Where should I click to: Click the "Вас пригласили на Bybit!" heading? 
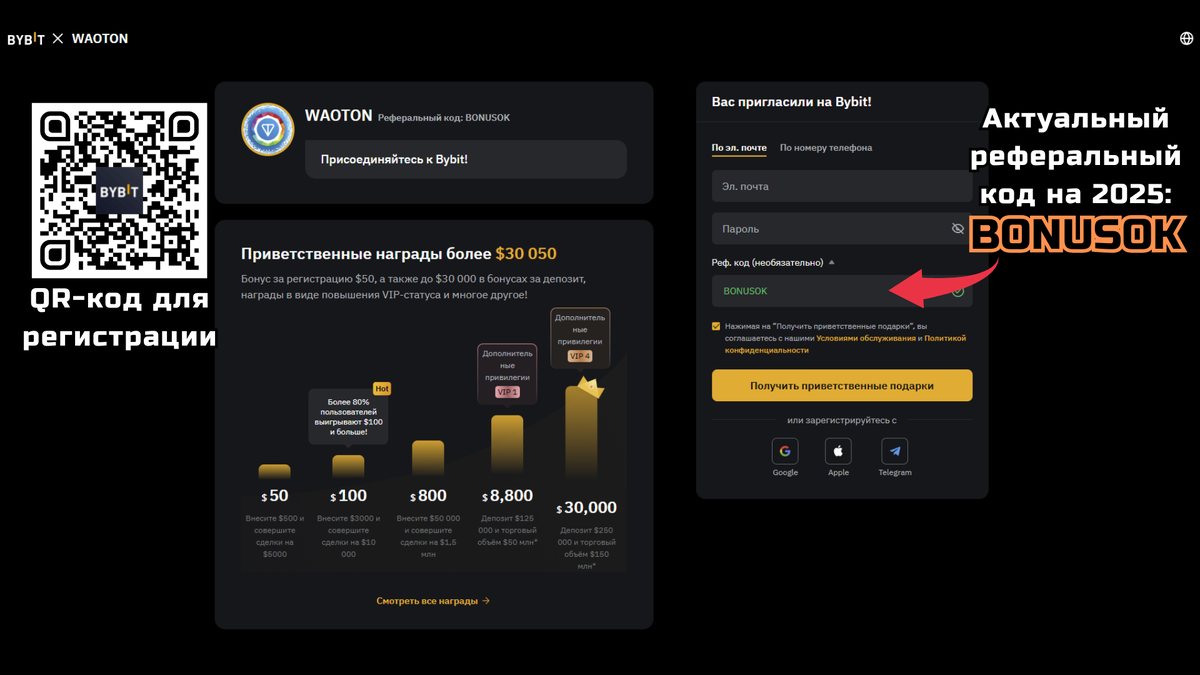[x=791, y=102]
